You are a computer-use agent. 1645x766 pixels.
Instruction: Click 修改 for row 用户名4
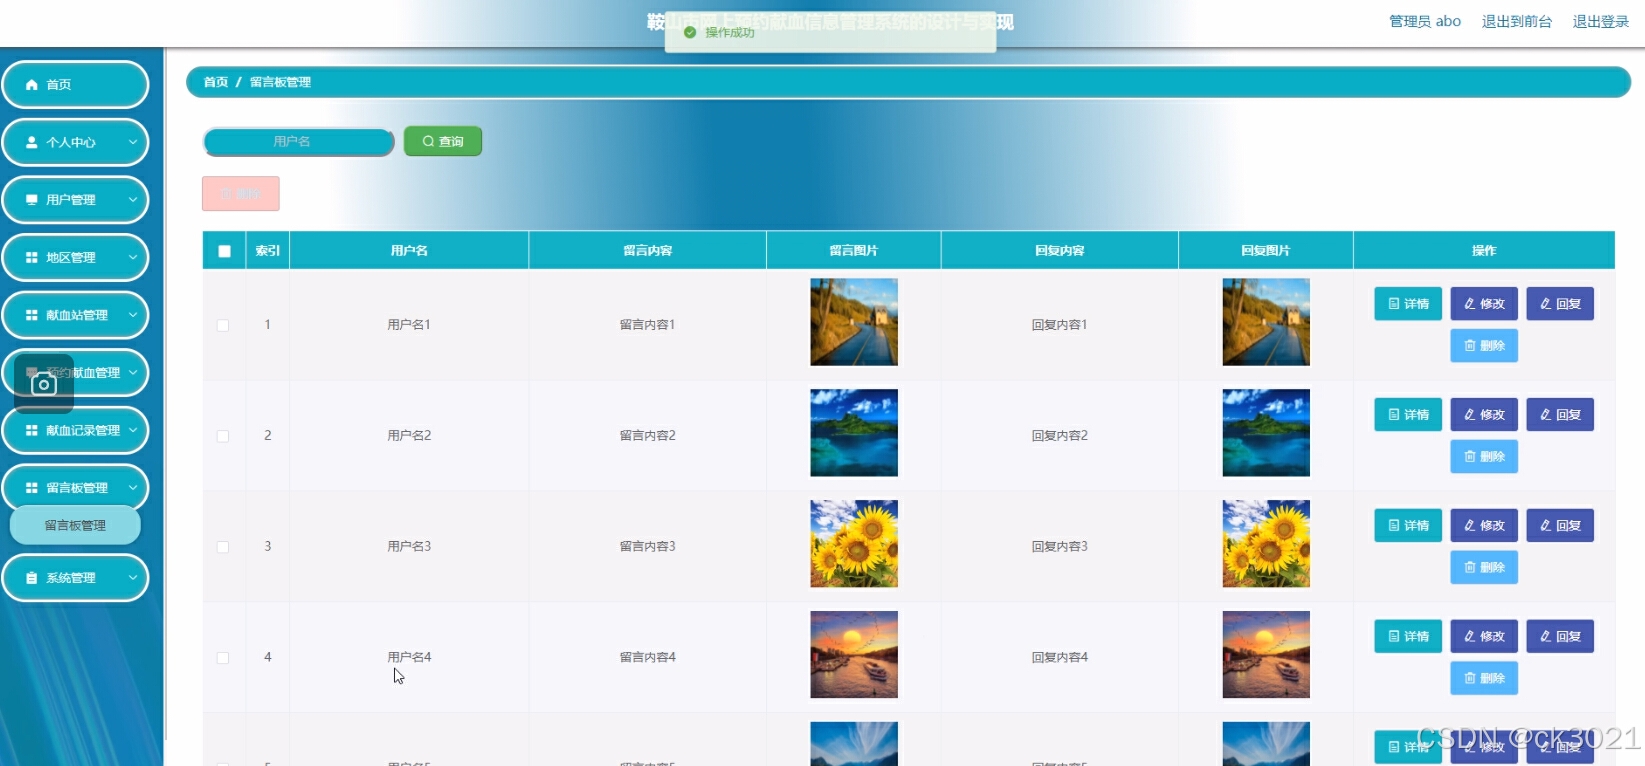1484,637
